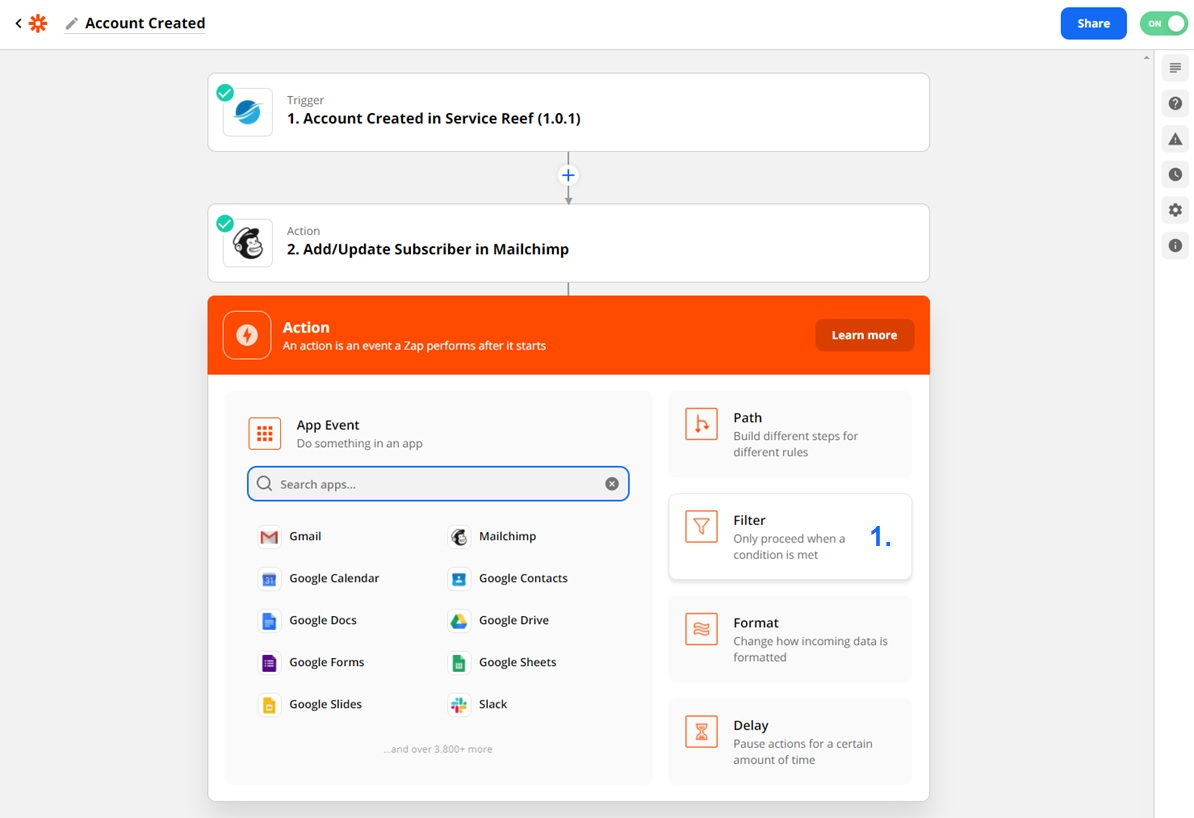Viewport: 1194px width, 818px height.
Task: Click the Action lightning bolt icon
Action: (x=247, y=335)
